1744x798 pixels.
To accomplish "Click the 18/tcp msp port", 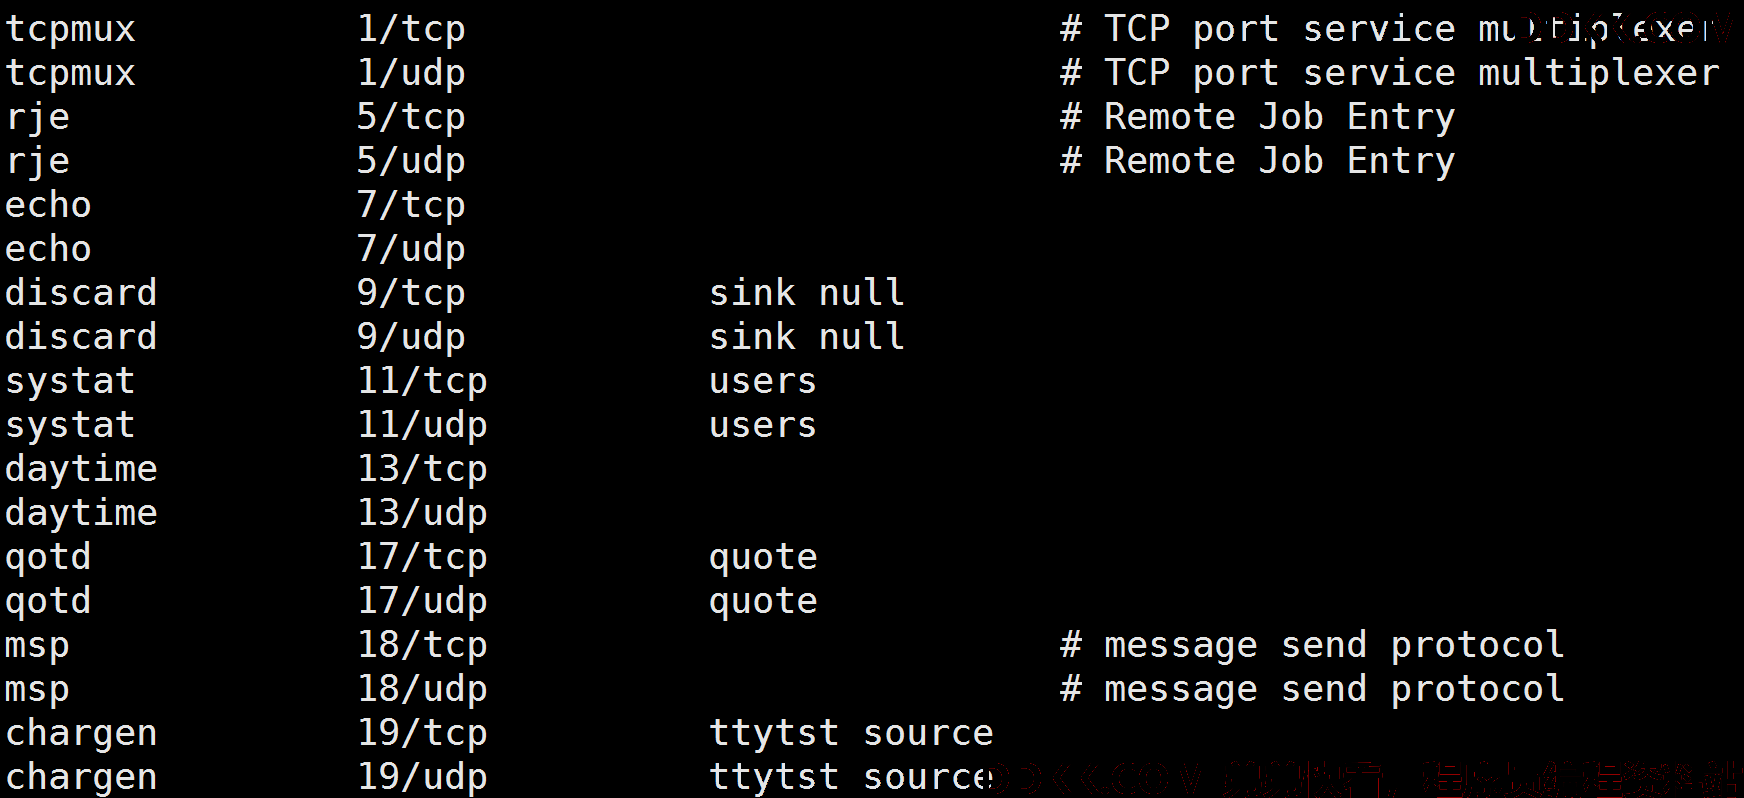I will pos(422,645).
